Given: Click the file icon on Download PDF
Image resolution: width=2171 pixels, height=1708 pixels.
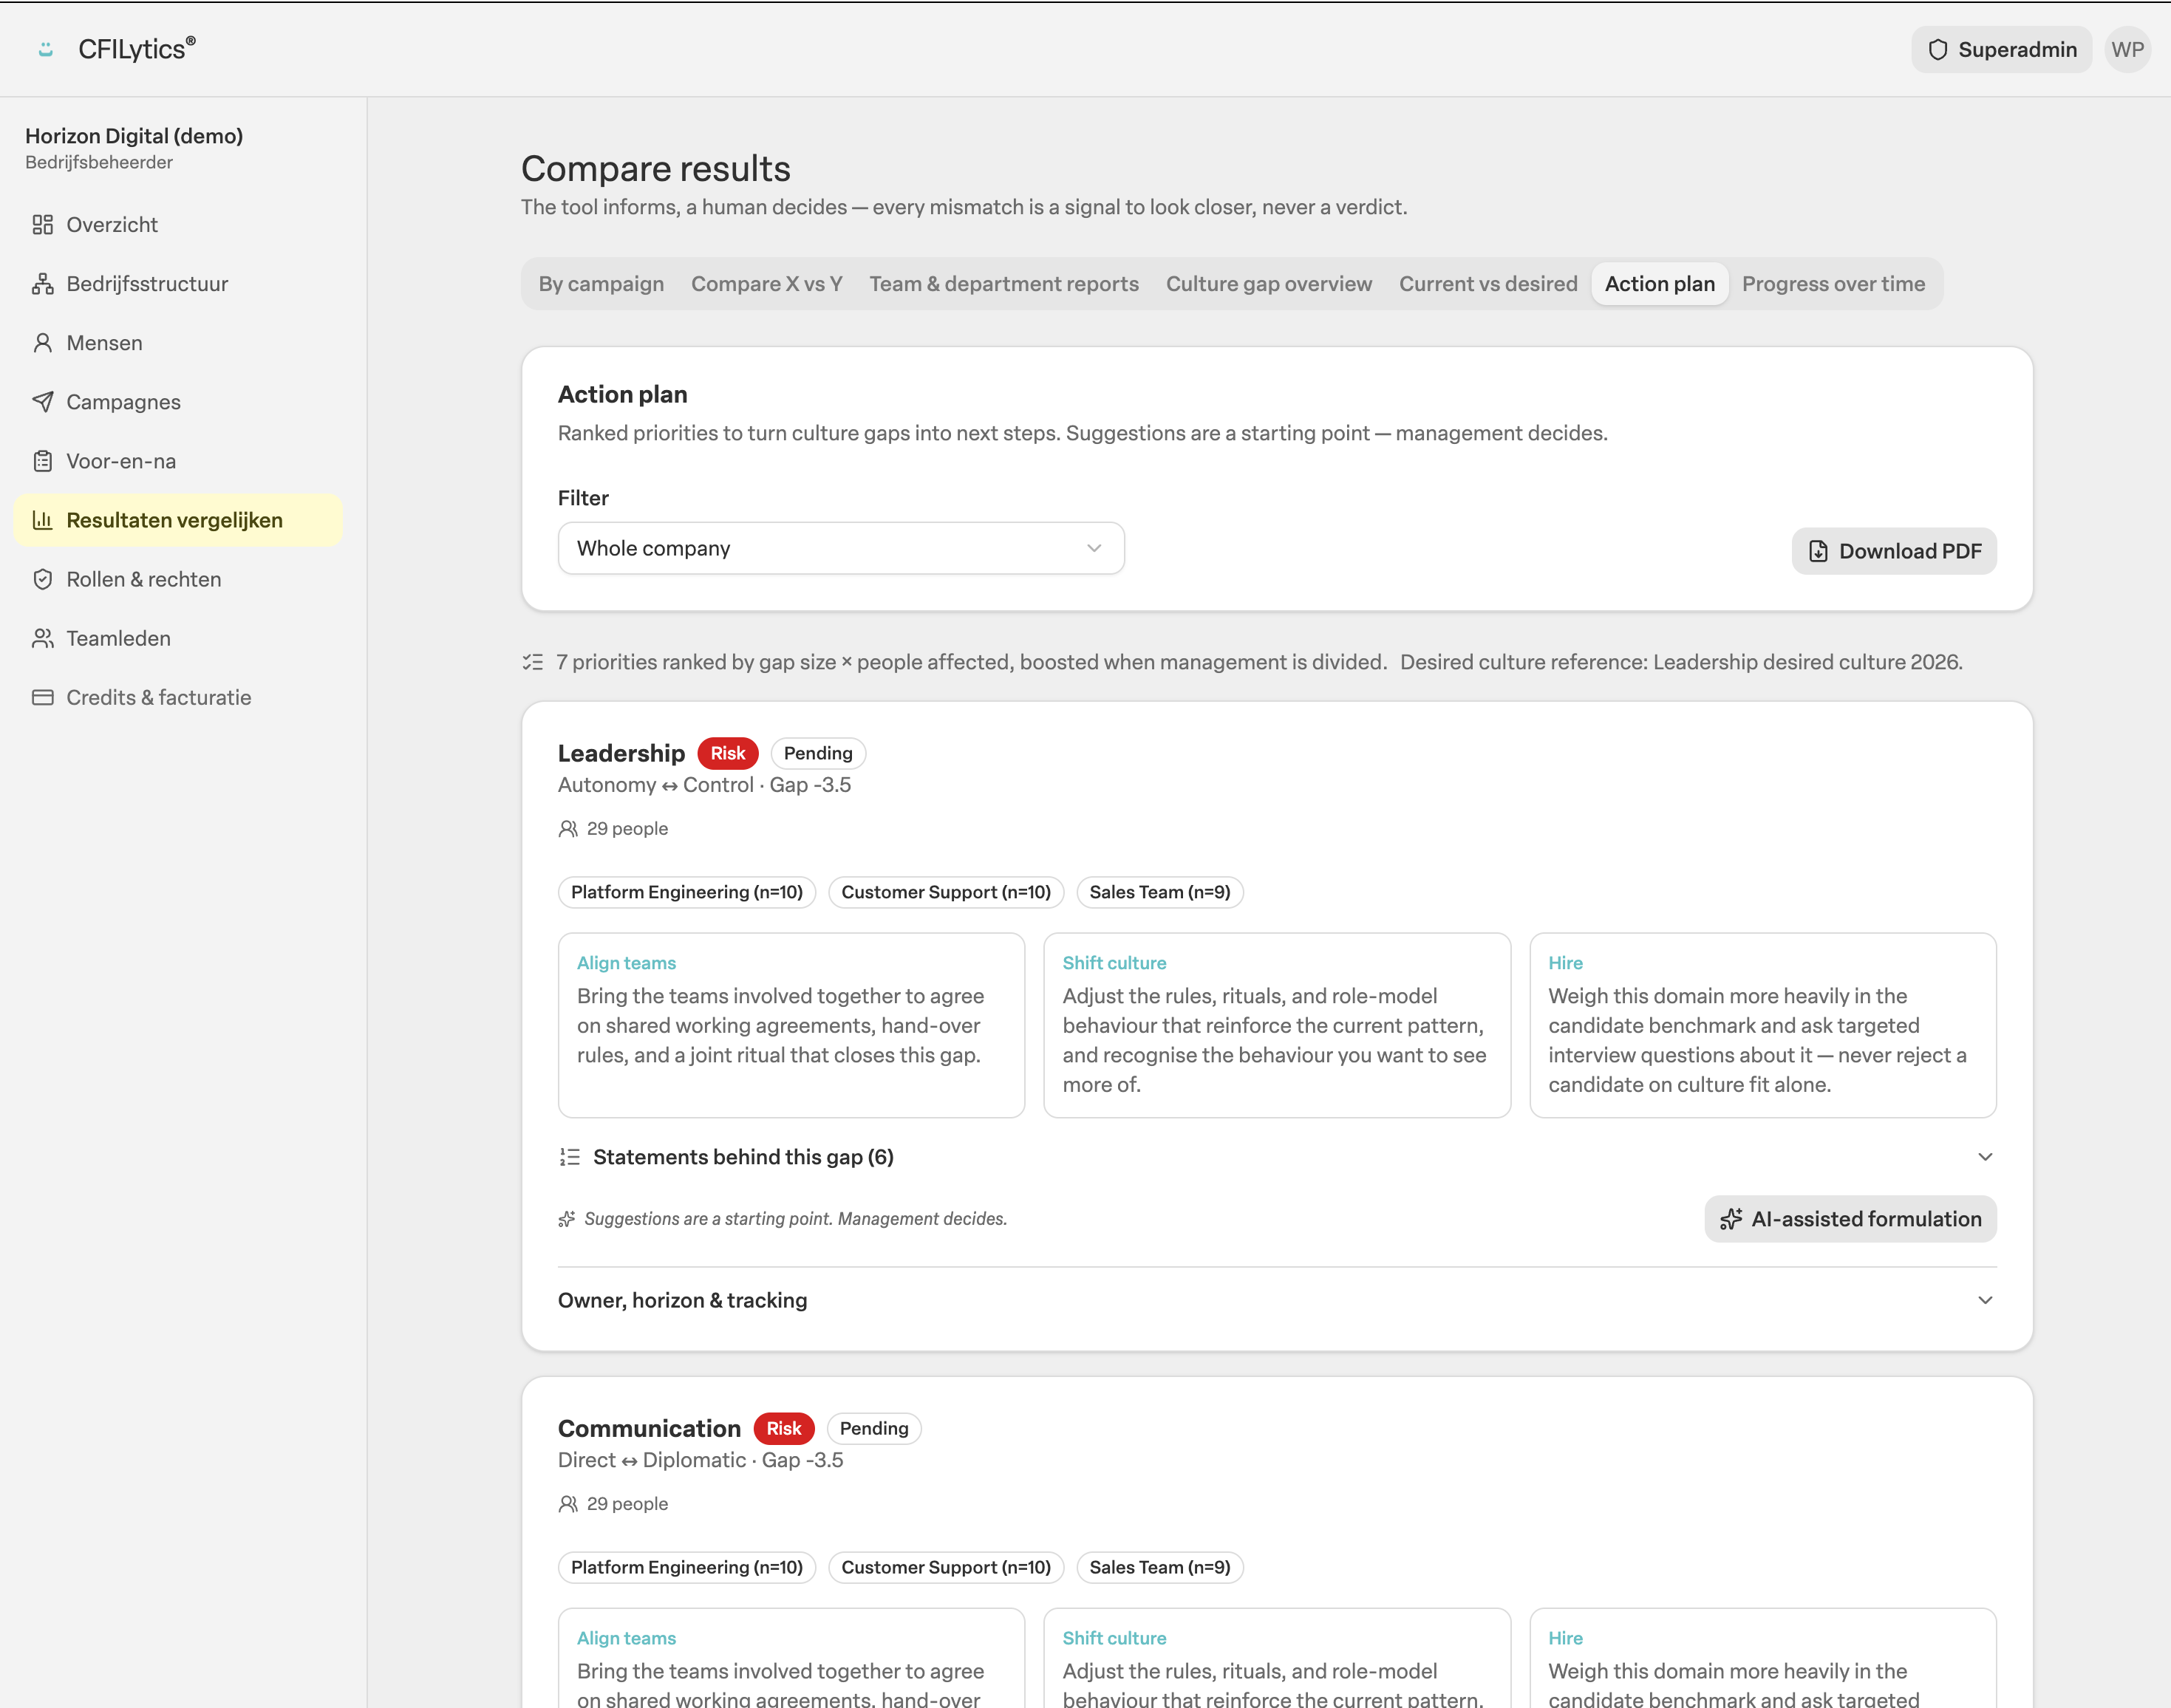Looking at the screenshot, I should [x=1818, y=550].
